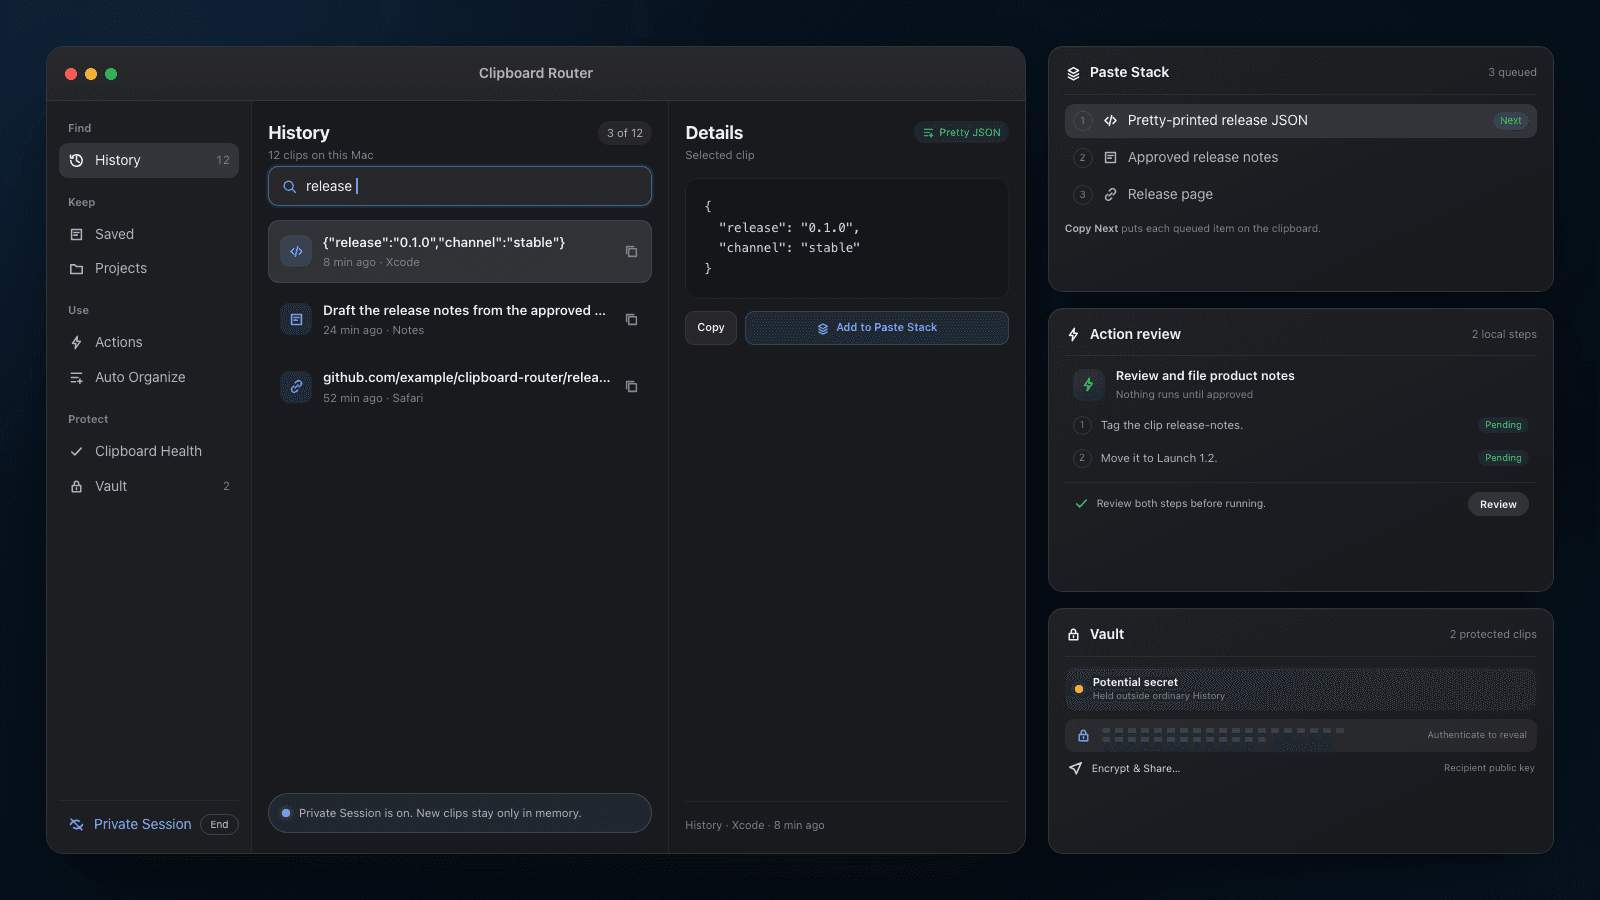Image resolution: width=1600 pixels, height=900 pixels.
Task: Copy the JSON release clip via its icon
Action: 631,252
